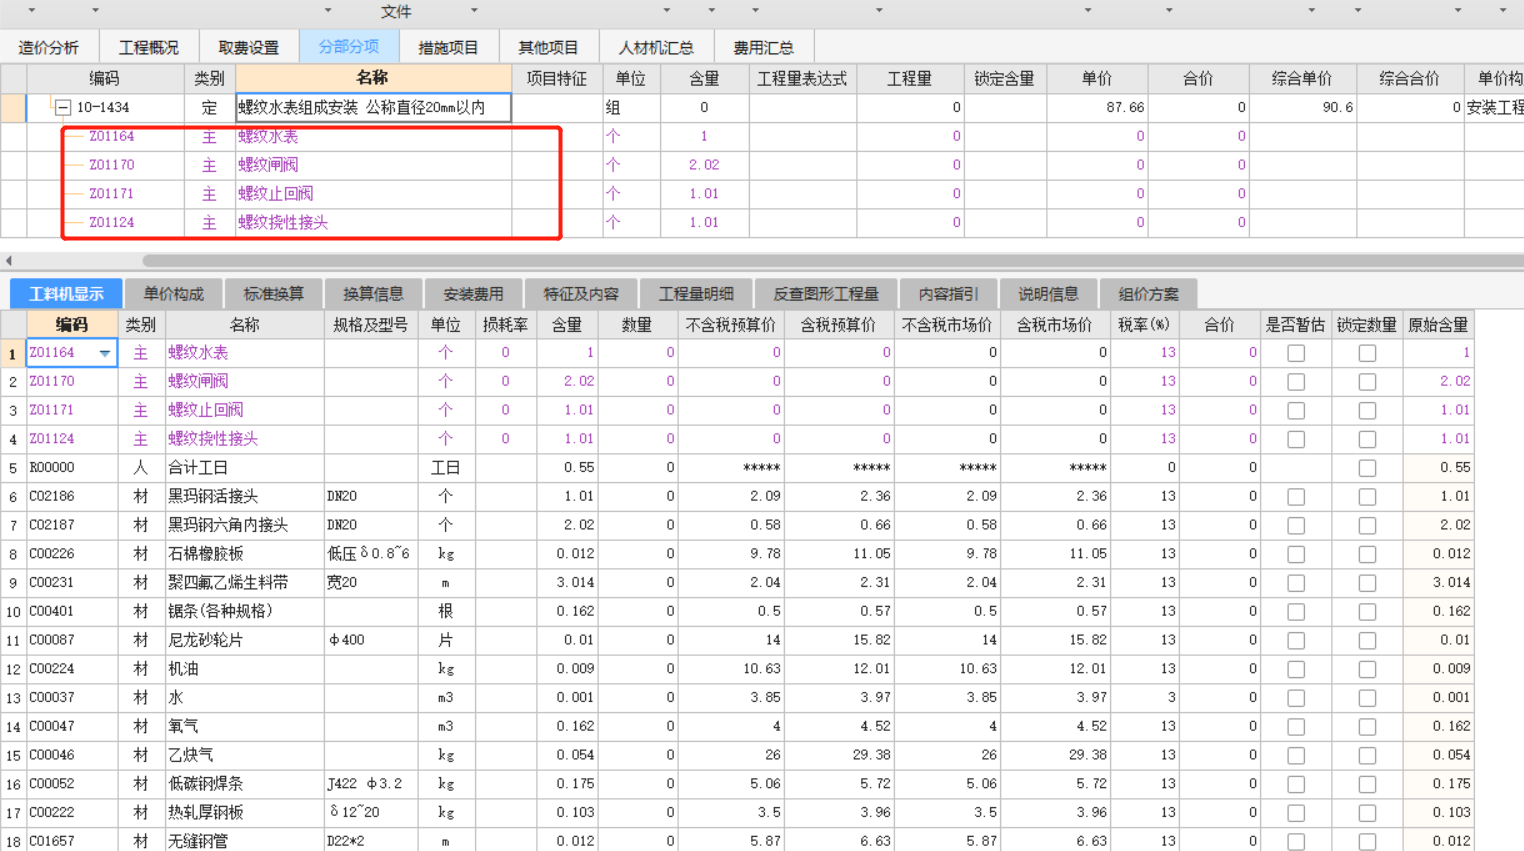Open the 组价方案 tab
This screenshot has width=1524, height=851.
[x=1148, y=294]
